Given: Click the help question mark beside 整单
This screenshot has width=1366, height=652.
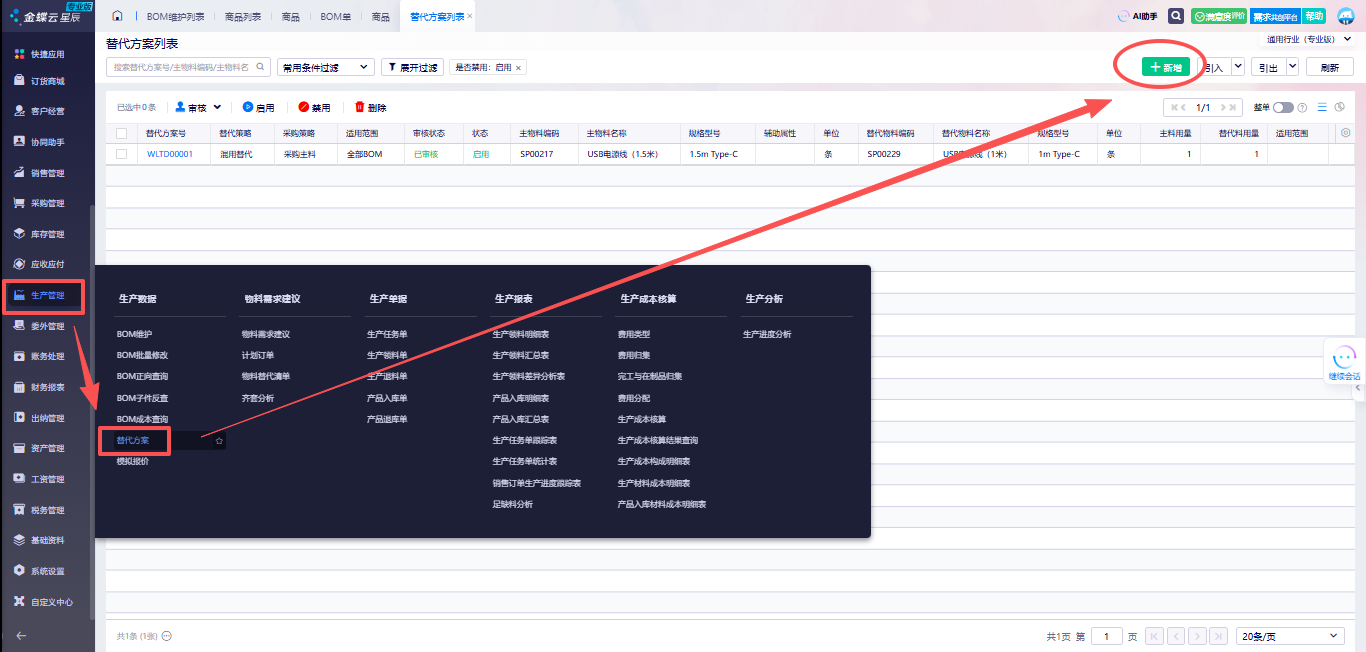Looking at the screenshot, I should [x=1302, y=108].
